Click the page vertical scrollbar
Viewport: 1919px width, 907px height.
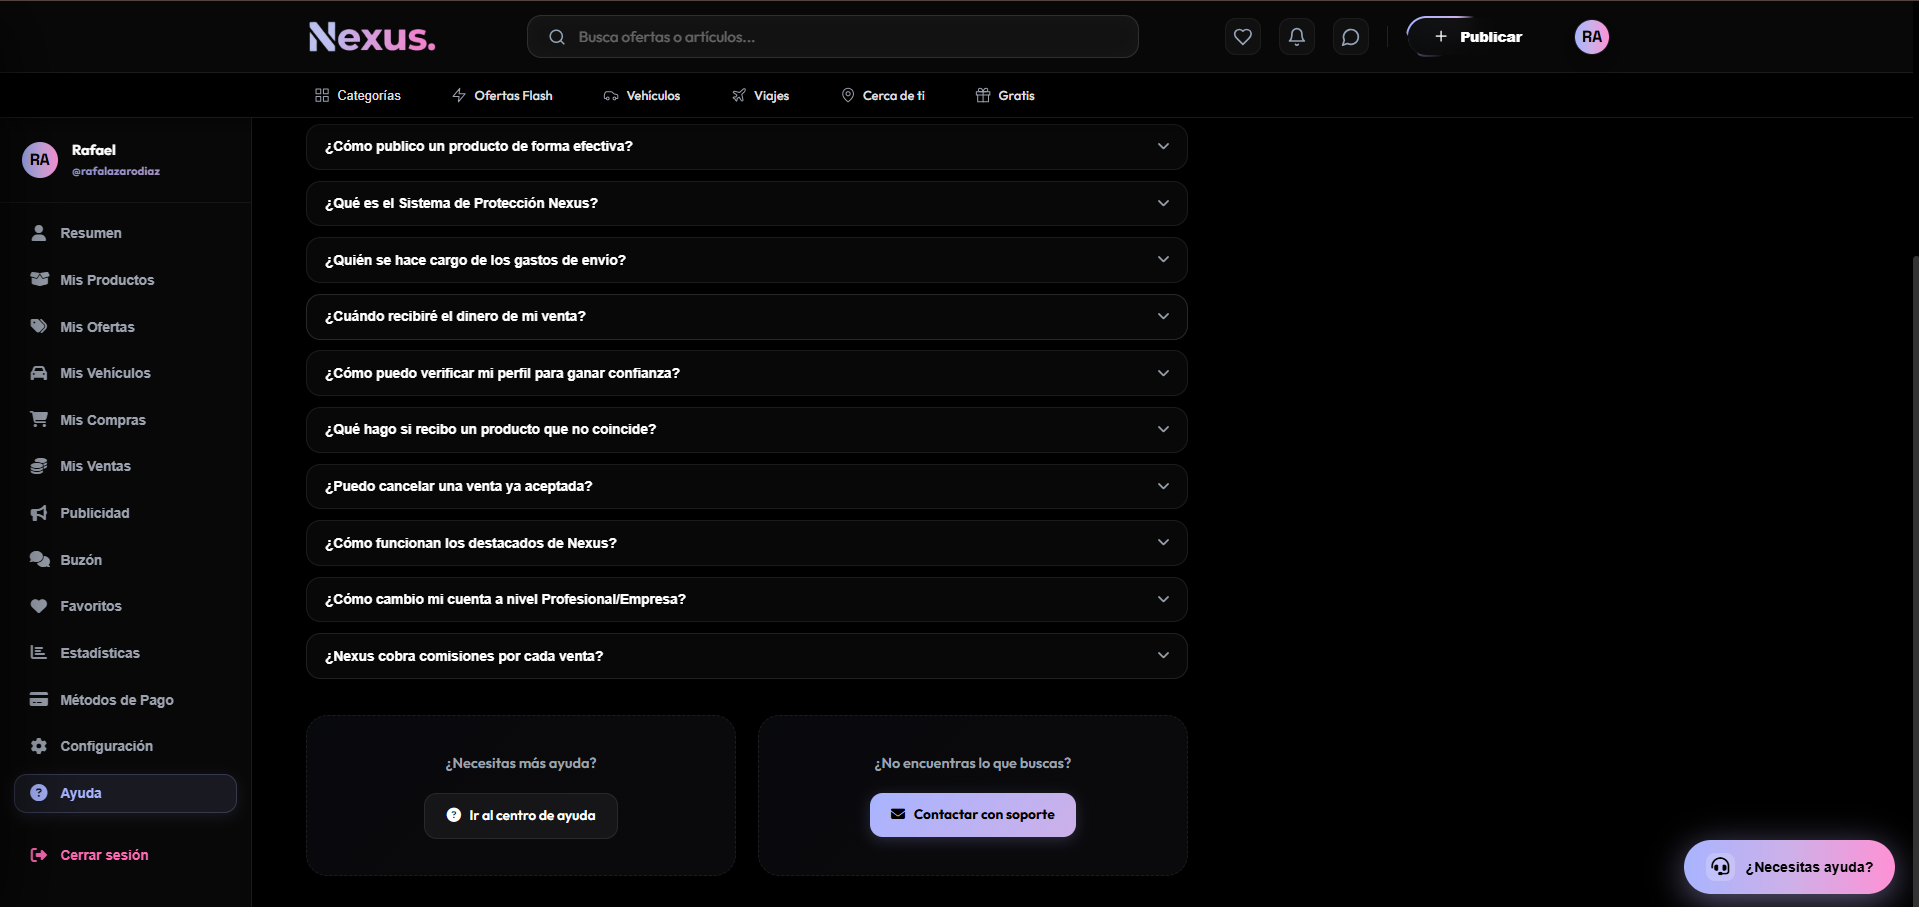(x=1914, y=580)
